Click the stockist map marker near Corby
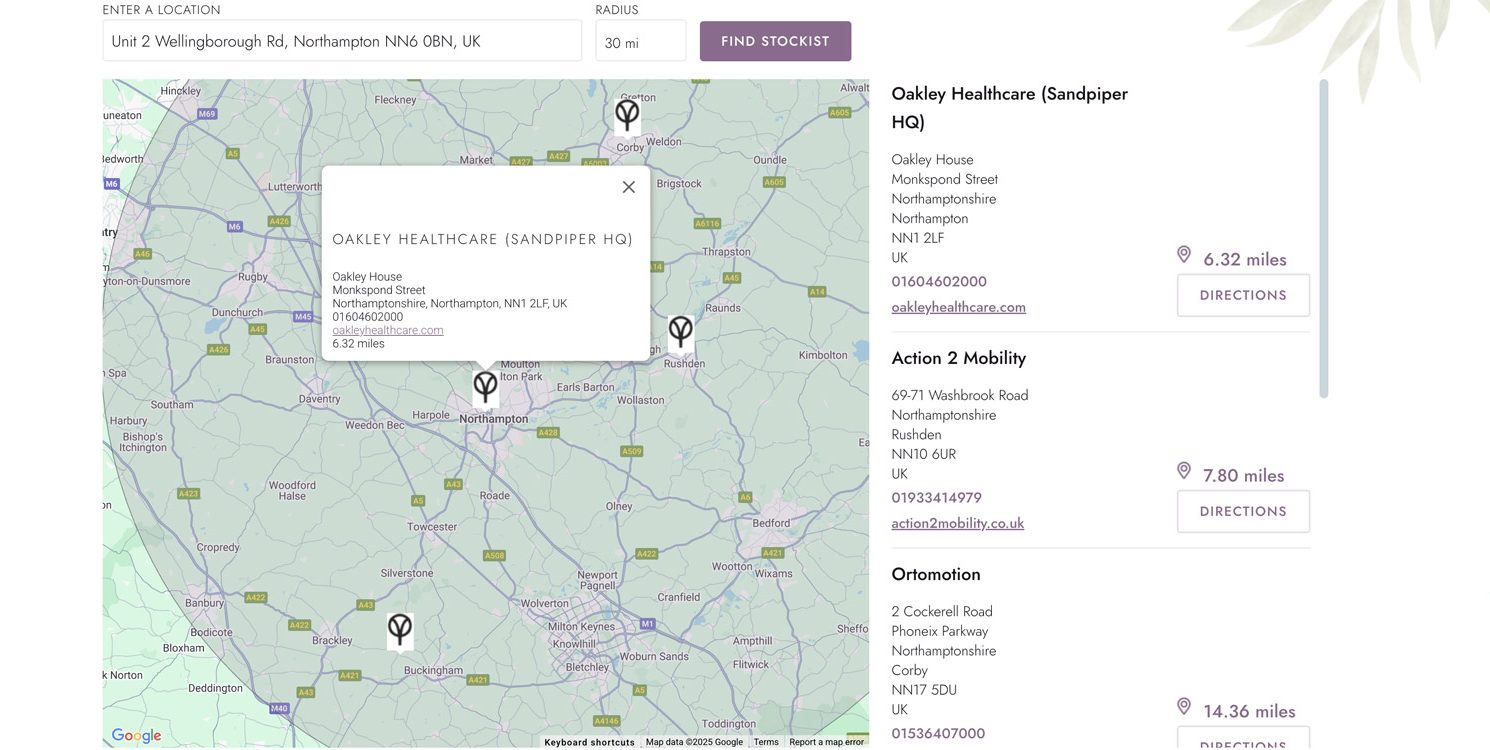 [x=627, y=116]
